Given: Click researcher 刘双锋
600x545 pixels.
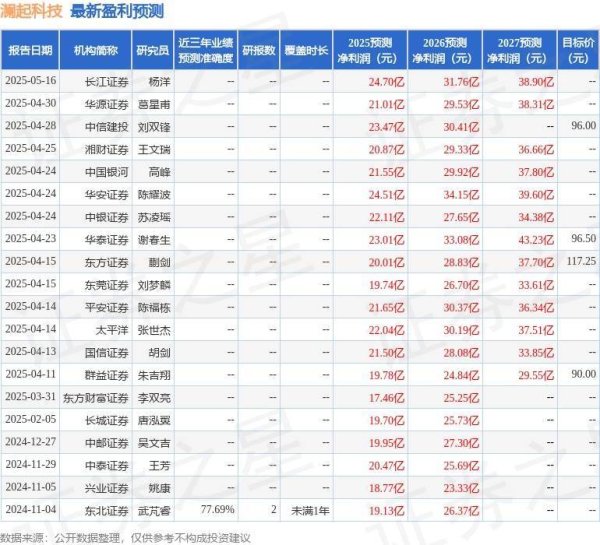Looking at the screenshot, I should click(x=154, y=127).
